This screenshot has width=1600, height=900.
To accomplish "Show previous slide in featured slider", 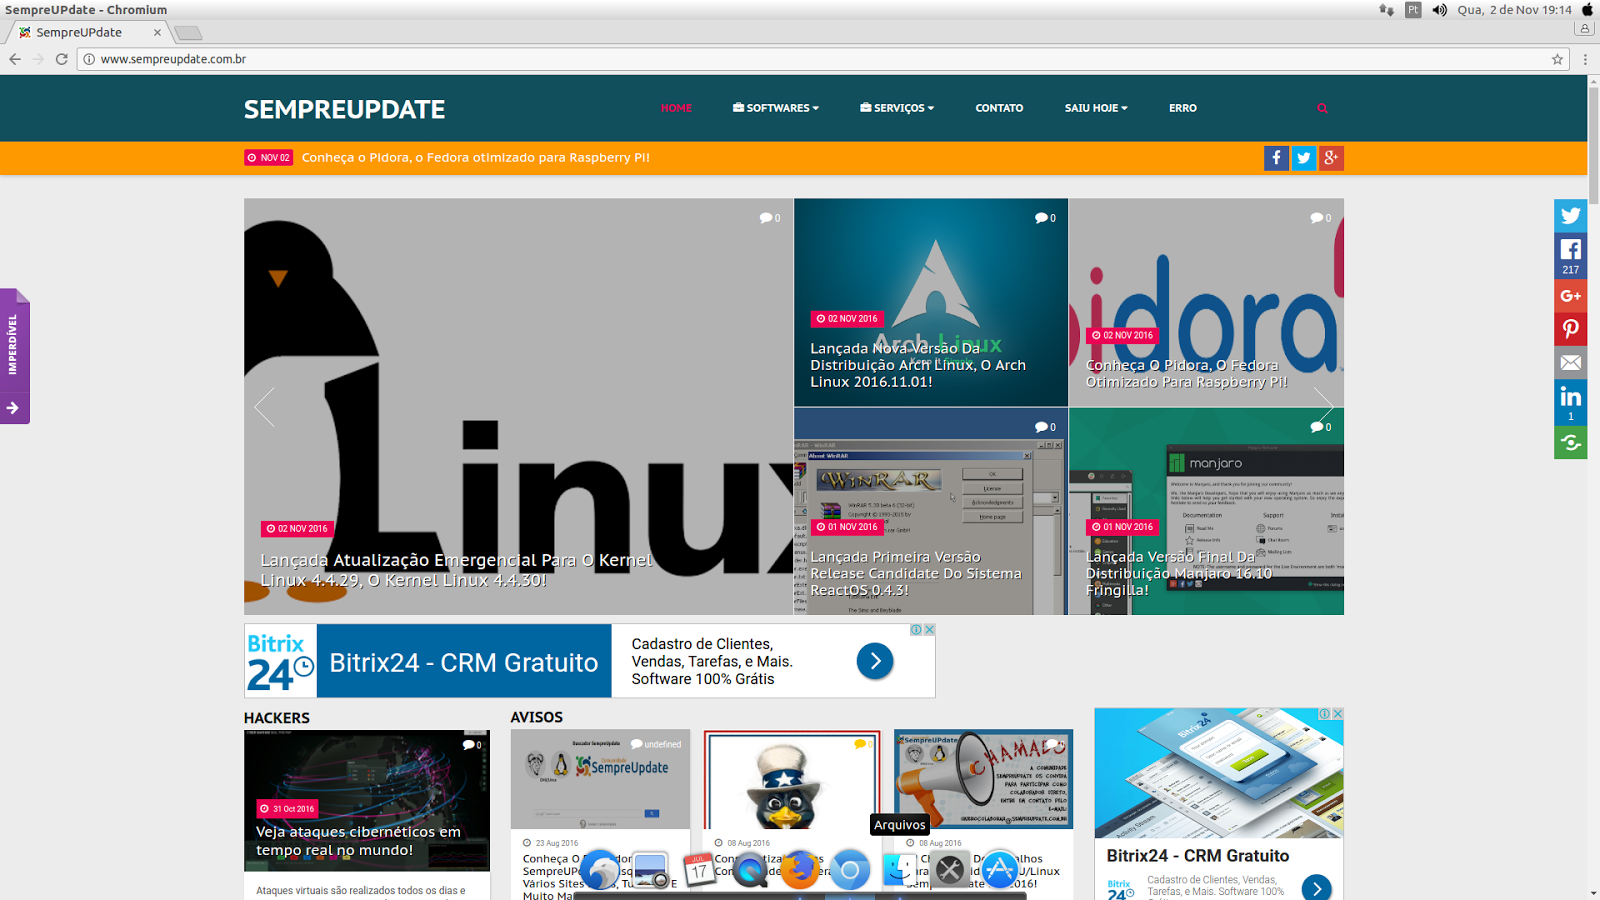I will (x=264, y=407).
